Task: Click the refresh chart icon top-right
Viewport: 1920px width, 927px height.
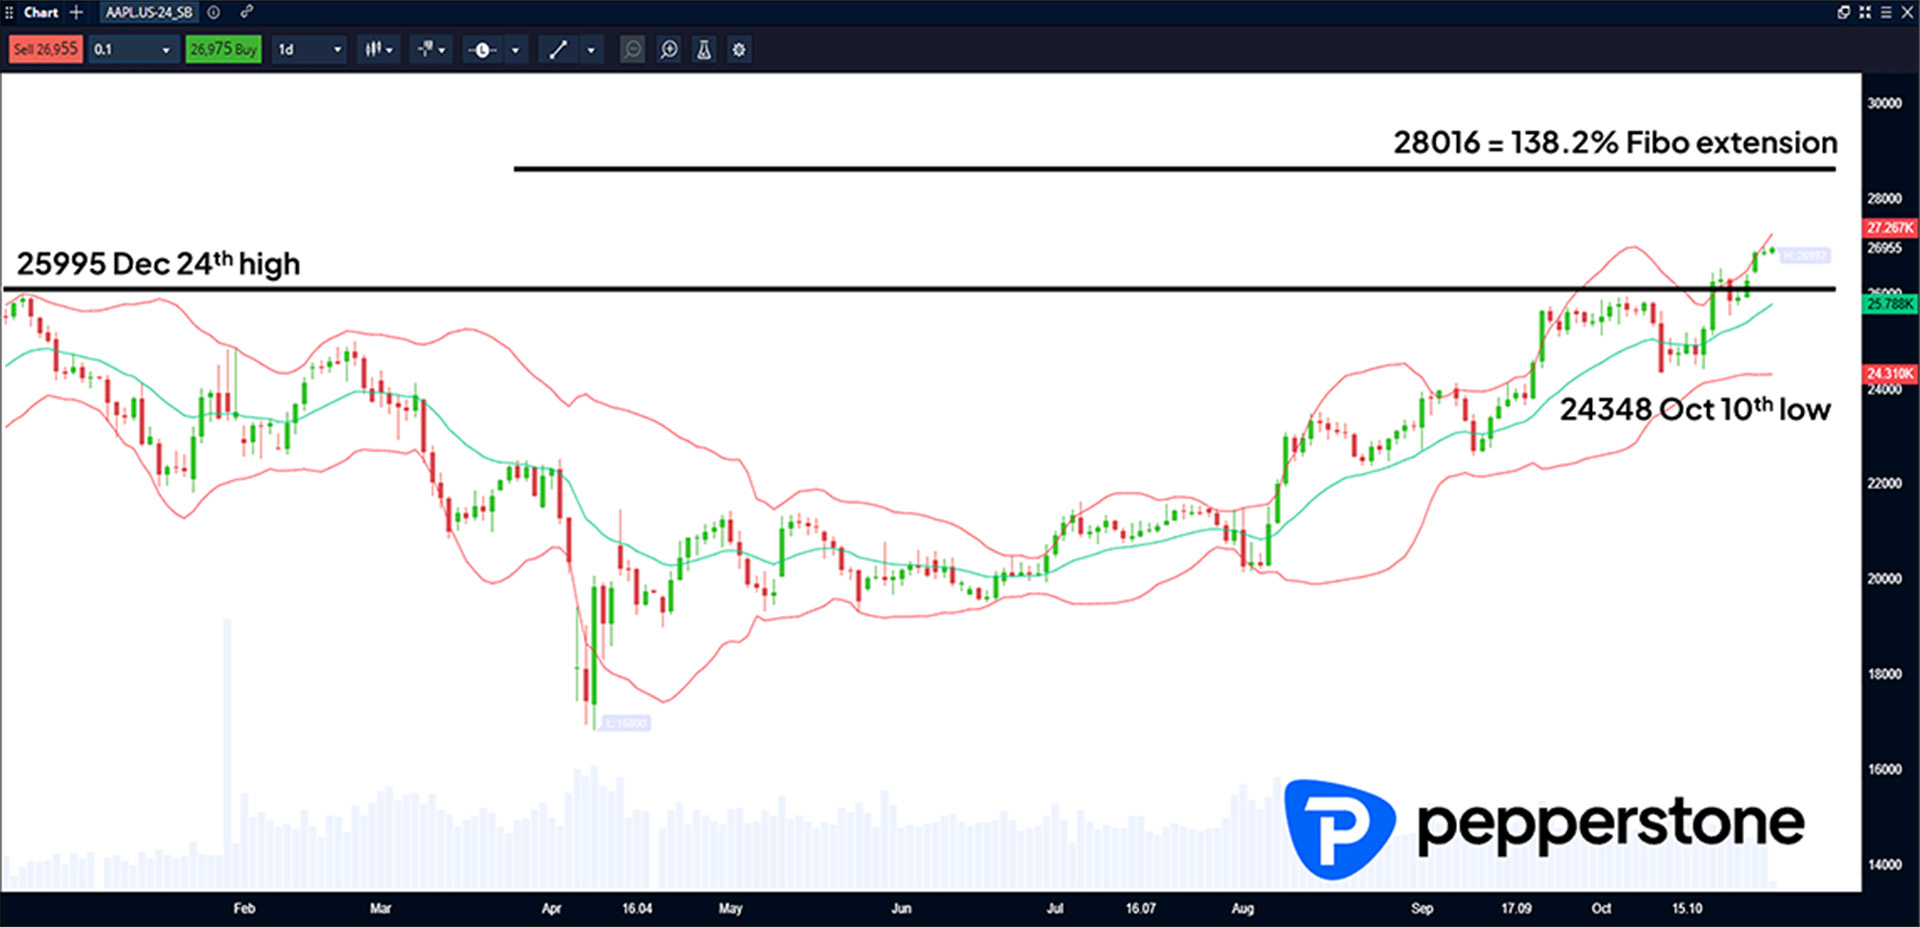Action: tap(1844, 13)
